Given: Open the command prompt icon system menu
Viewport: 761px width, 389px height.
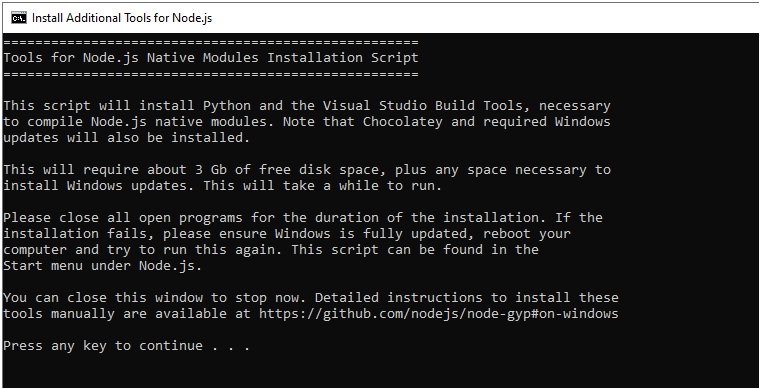Looking at the screenshot, I should tap(19, 18).
